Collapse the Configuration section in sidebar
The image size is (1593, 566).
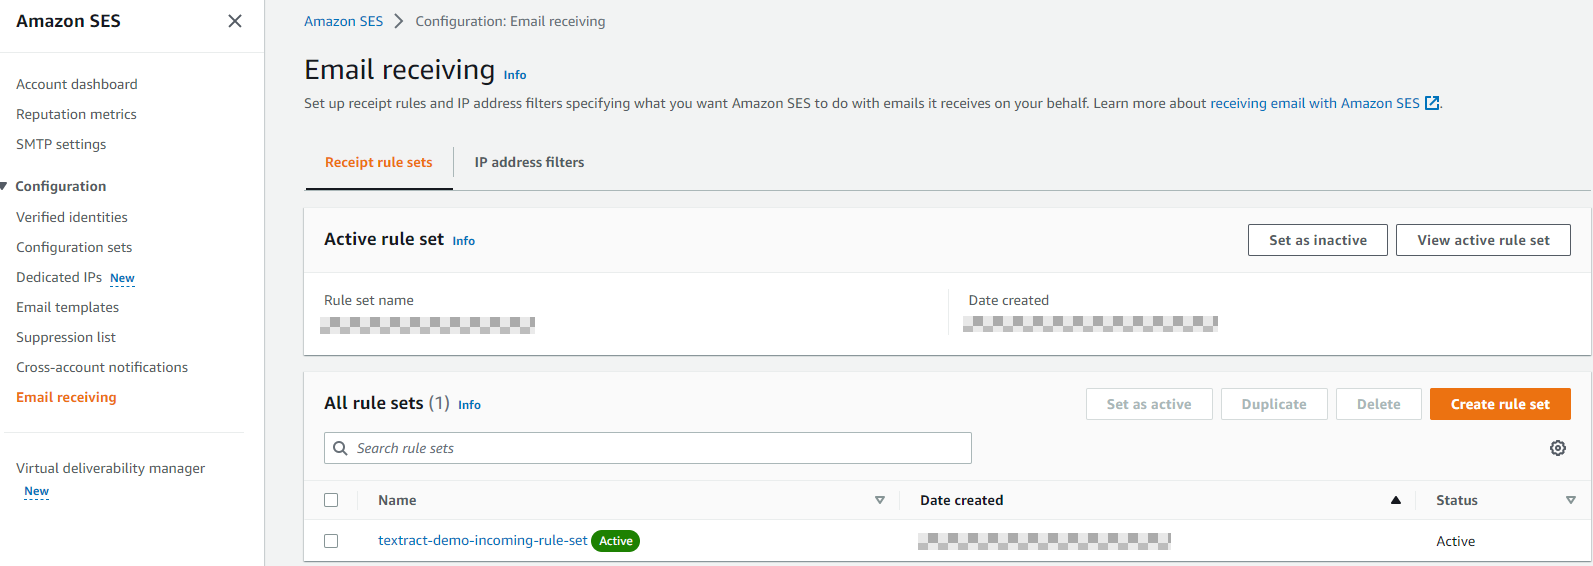4,186
